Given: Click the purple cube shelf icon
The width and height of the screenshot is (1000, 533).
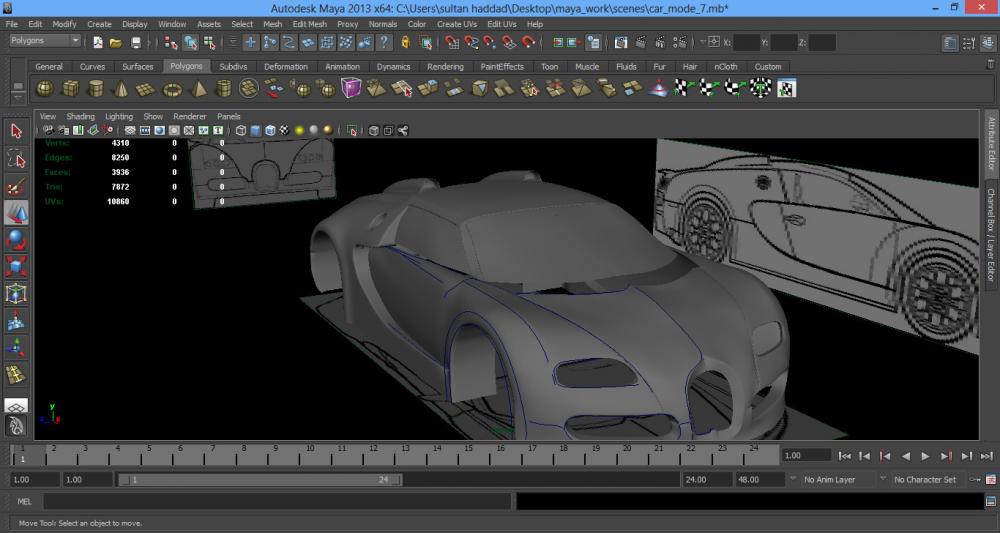Looking at the screenshot, I should pos(351,89).
